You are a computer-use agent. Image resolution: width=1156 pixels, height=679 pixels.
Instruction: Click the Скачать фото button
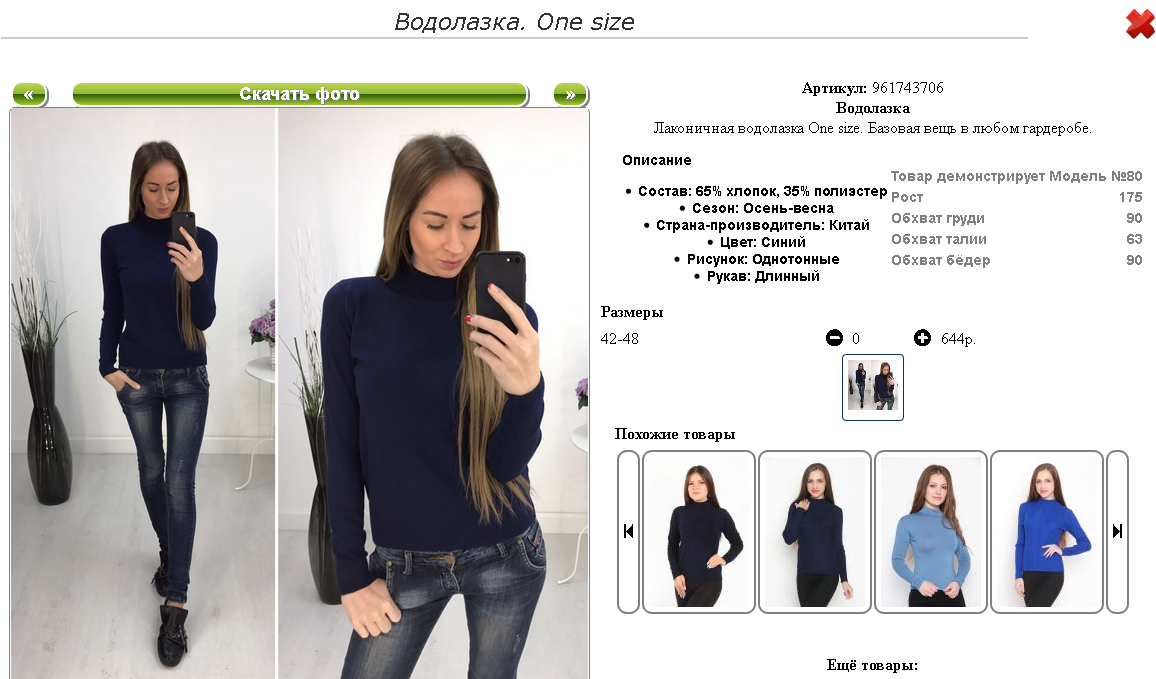pyautogui.click(x=300, y=94)
